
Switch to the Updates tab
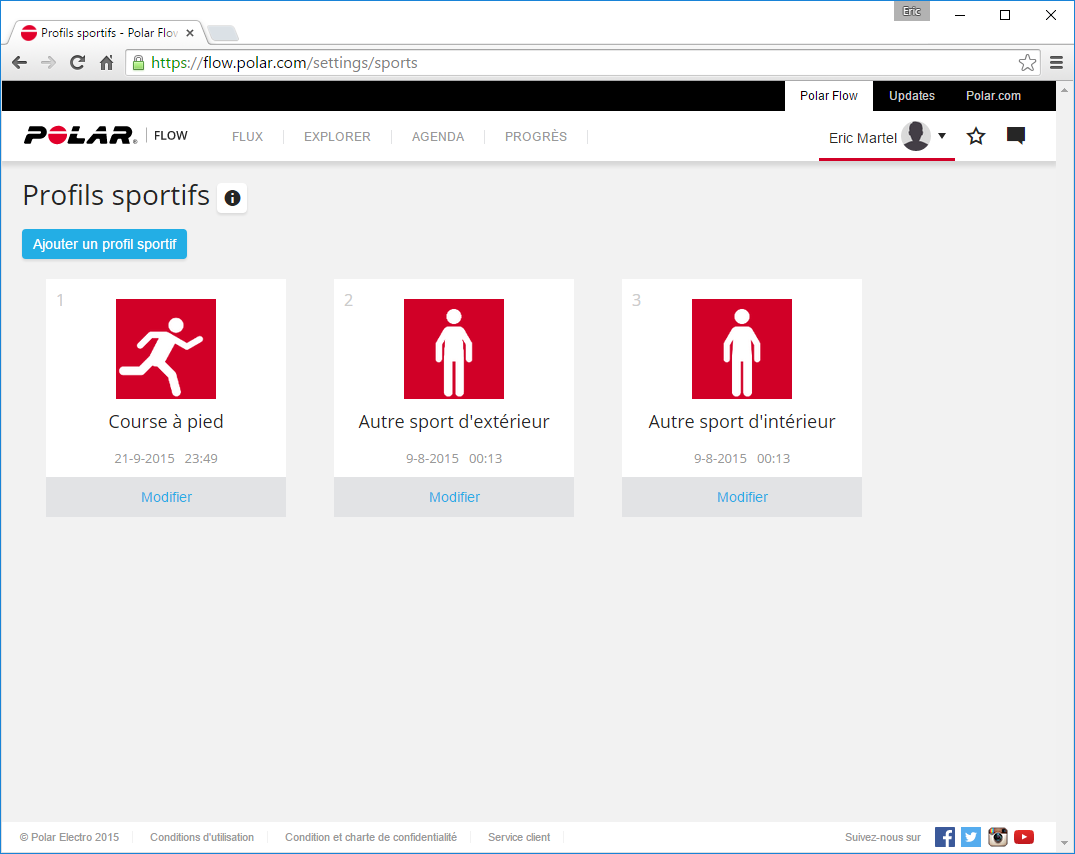(912, 96)
